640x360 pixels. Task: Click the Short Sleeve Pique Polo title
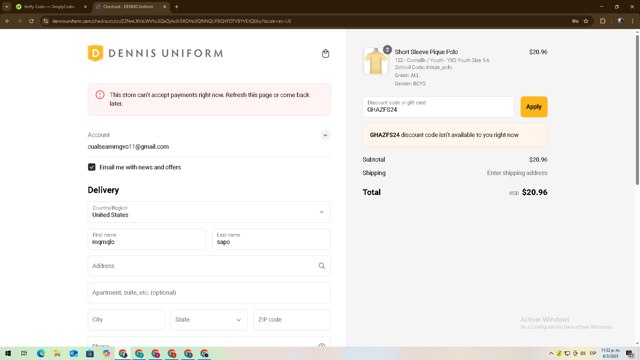point(426,52)
